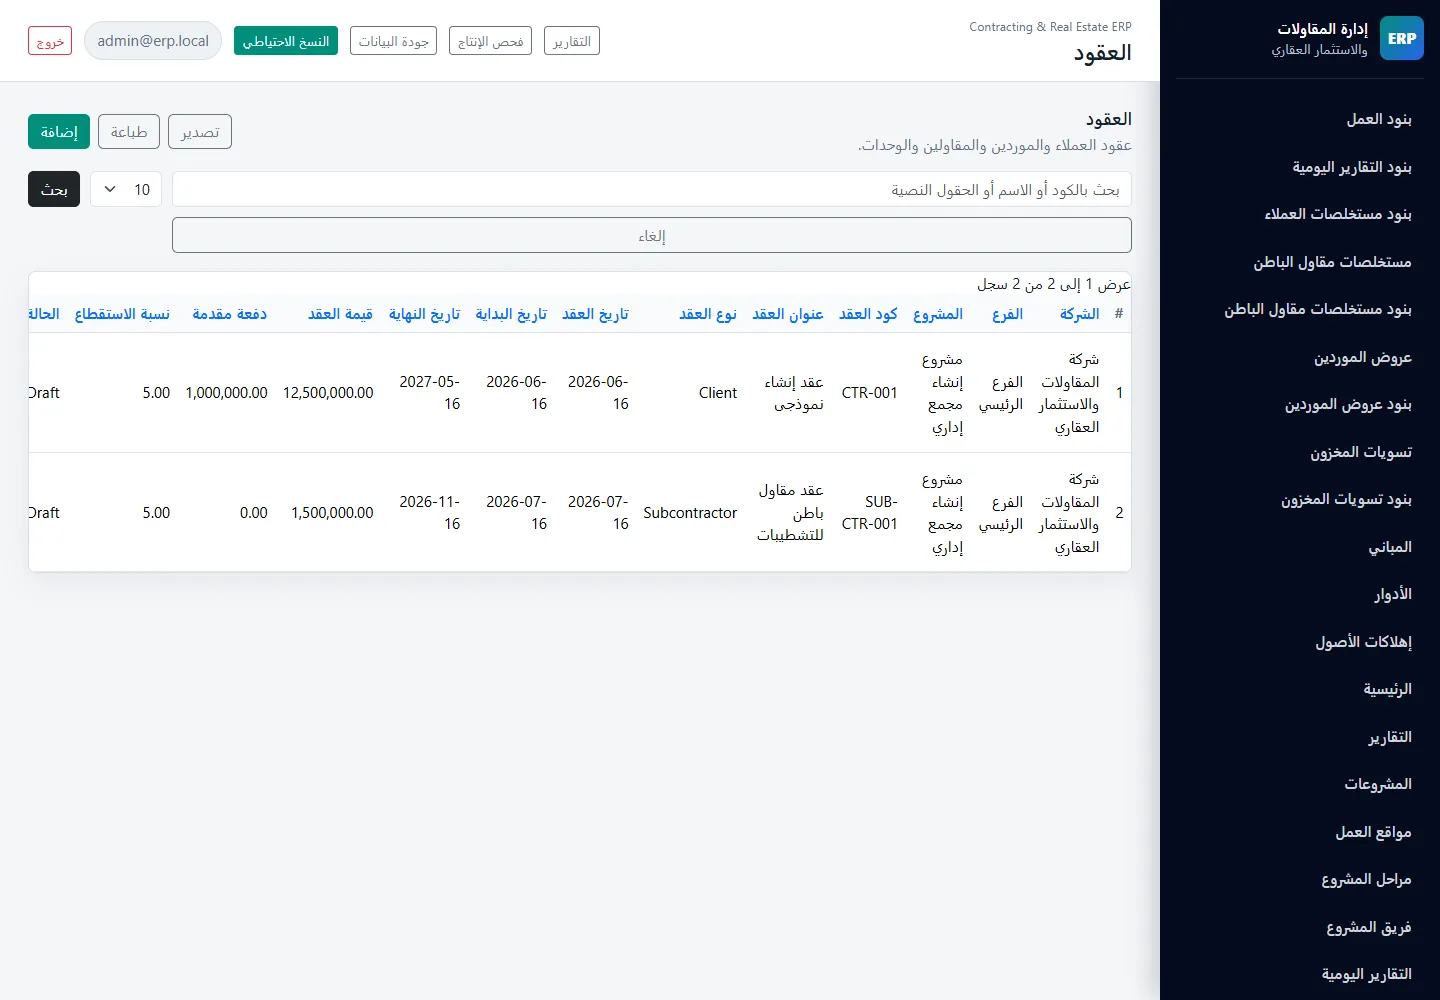Click the طباعة print button
Screen dimensions: 1440x1000
pos(129,132)
